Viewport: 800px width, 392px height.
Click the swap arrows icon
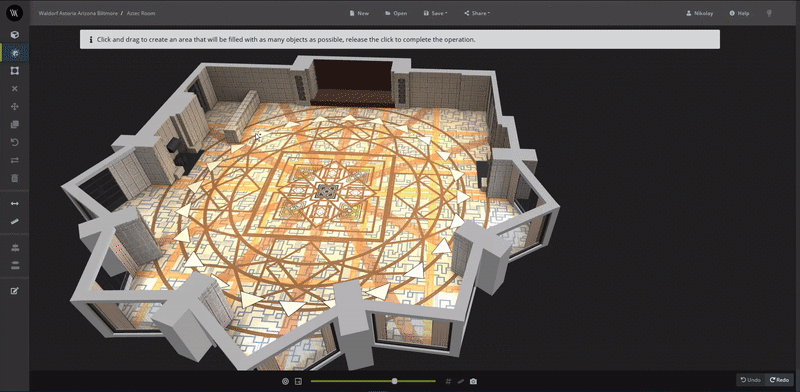coord(15,160)
